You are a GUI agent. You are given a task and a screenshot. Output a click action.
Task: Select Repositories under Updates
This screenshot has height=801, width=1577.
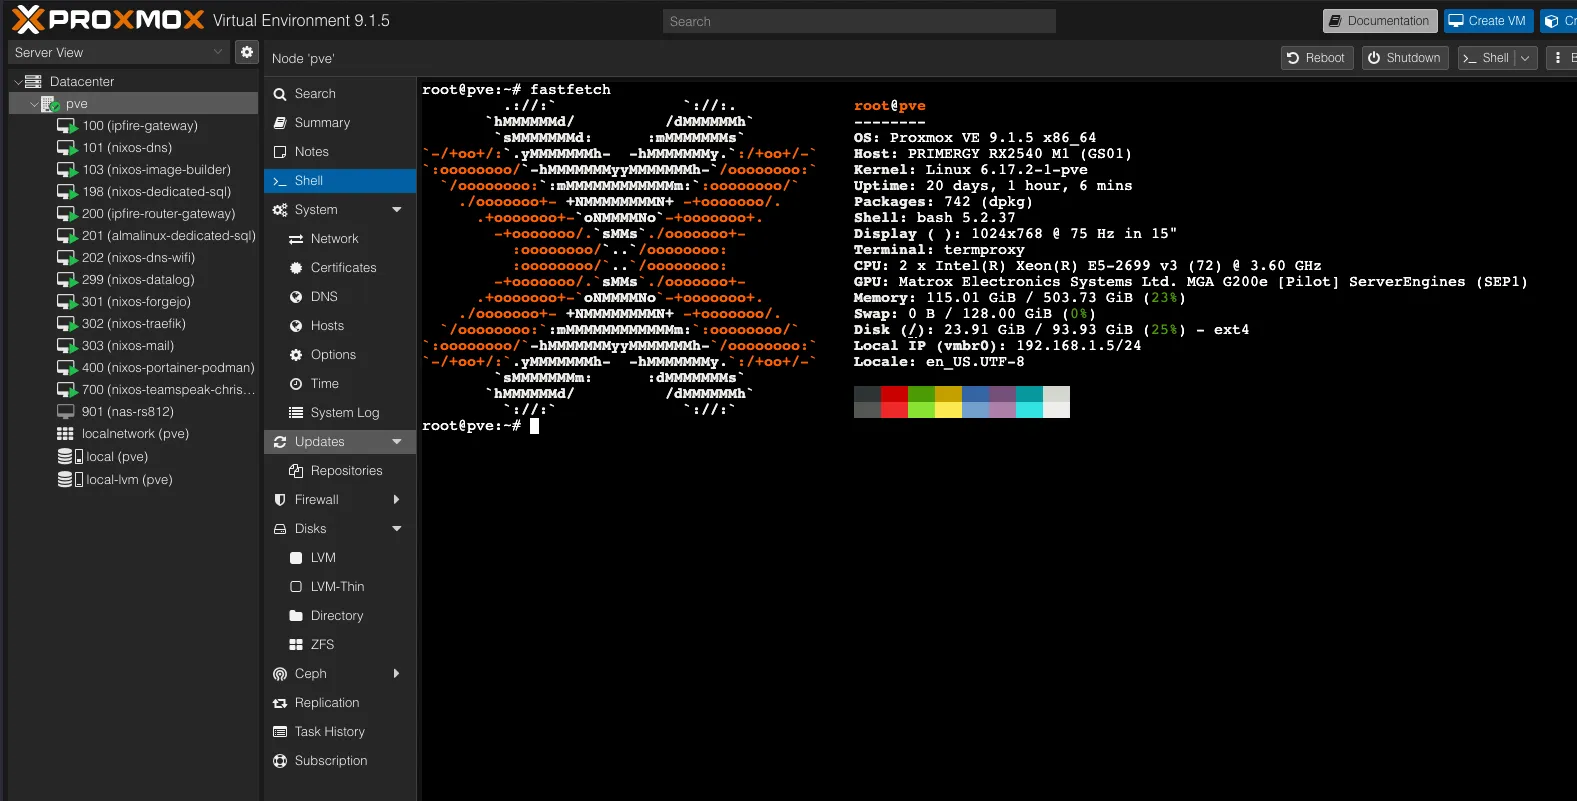[346, 471]
